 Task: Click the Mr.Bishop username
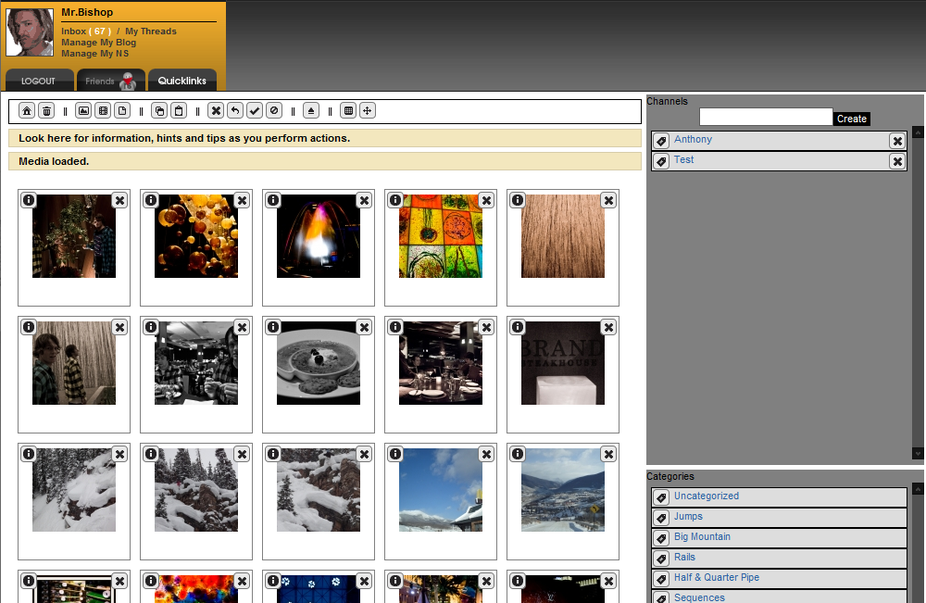point(87,12)
